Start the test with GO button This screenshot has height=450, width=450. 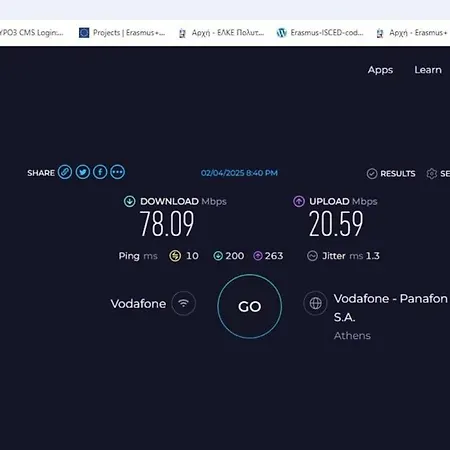(x=250, y=306)
